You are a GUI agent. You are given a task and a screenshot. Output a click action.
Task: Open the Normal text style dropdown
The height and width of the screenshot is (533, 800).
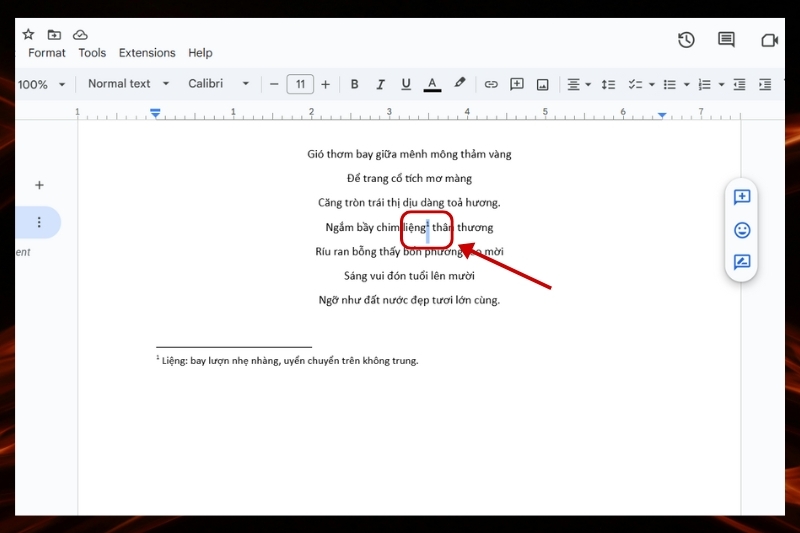click(128, 84)
